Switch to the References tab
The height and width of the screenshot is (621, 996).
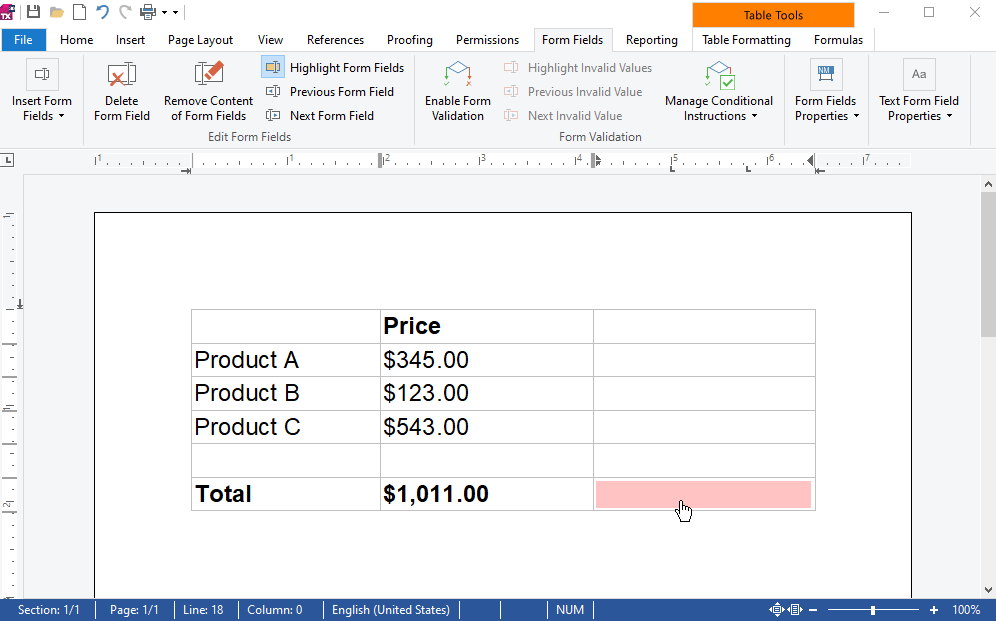pyautogui.click(x=335, y=39)
